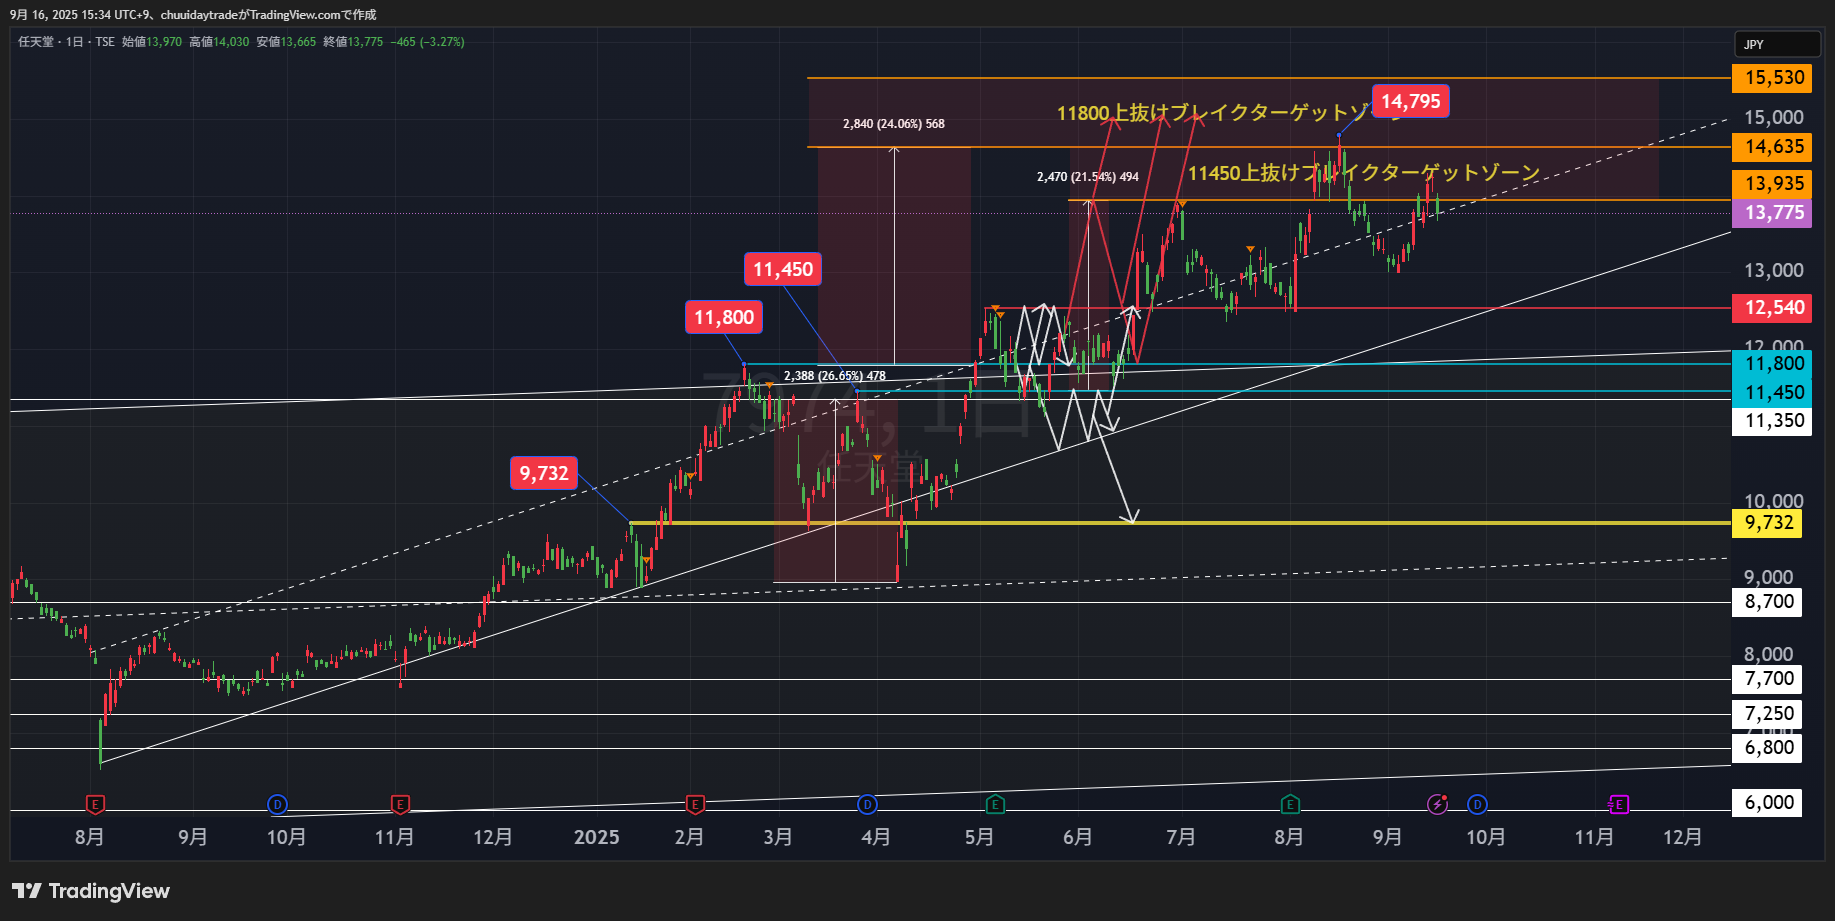Click the 任天堂 symbol name in chart legend

[36, 42]
